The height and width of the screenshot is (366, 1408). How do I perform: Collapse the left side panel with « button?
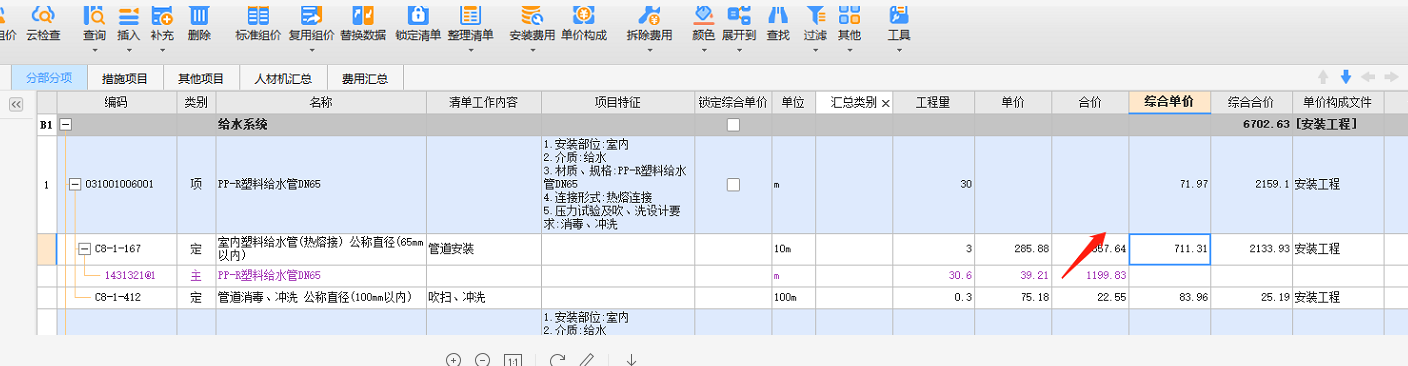(16, 104)
